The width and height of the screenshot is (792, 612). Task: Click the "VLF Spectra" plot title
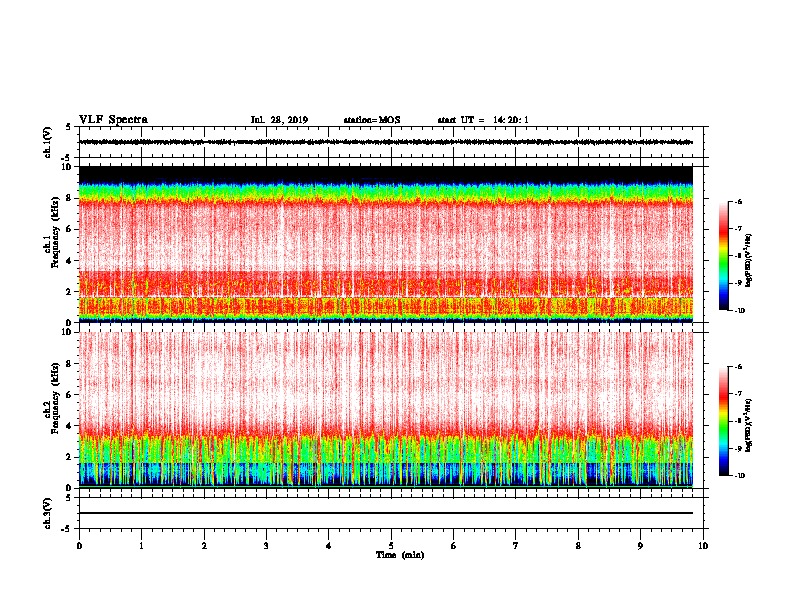tap(113, 120)
